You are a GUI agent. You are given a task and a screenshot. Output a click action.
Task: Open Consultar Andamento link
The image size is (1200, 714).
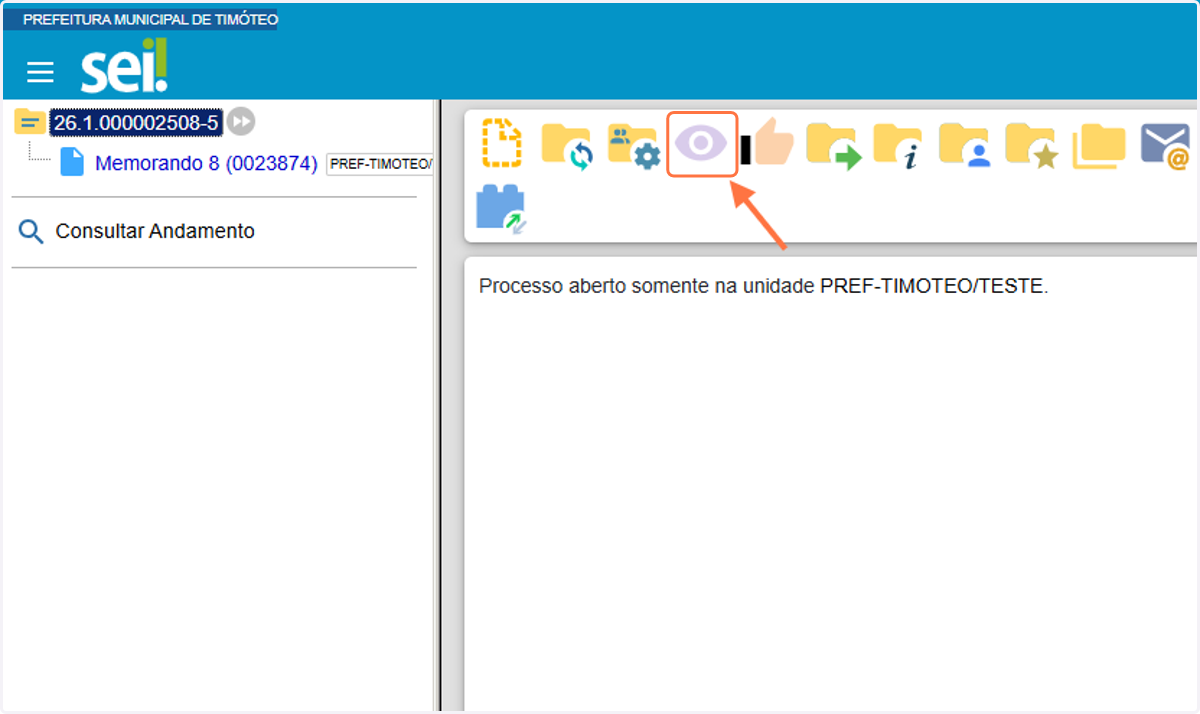click(155, 231)
